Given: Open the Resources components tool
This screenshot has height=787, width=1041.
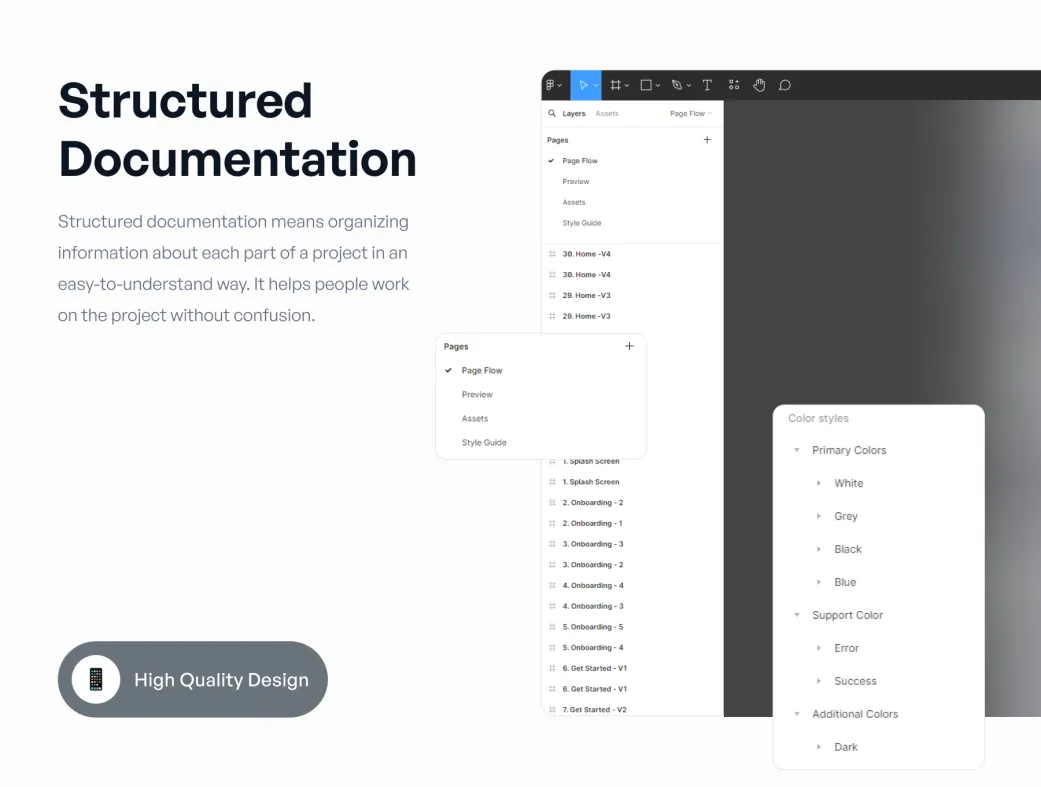Looking at the screenshot, I should (x=734, y=85).
